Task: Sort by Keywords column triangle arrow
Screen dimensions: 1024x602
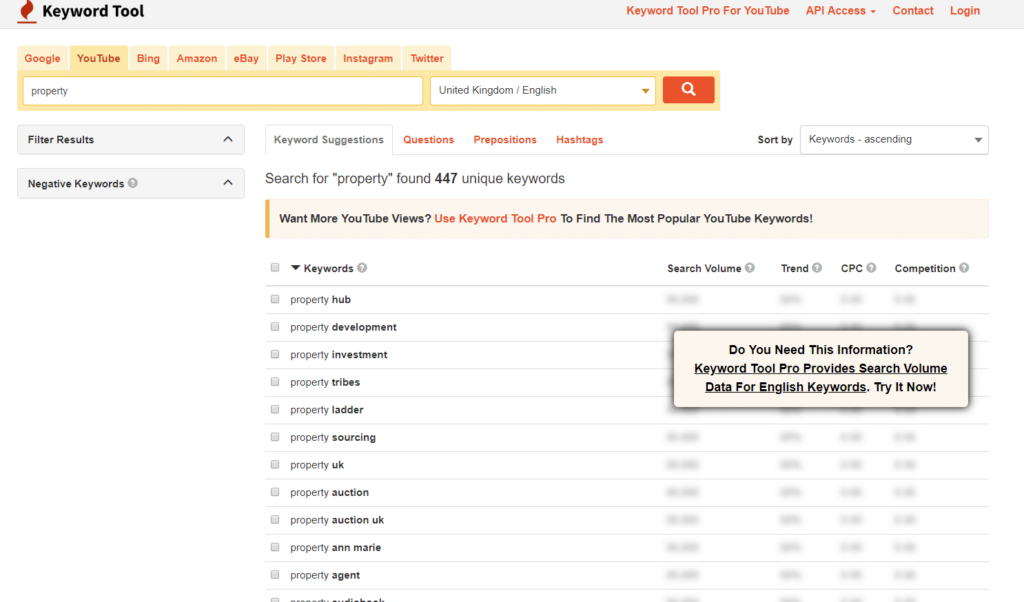Action: 295,268
